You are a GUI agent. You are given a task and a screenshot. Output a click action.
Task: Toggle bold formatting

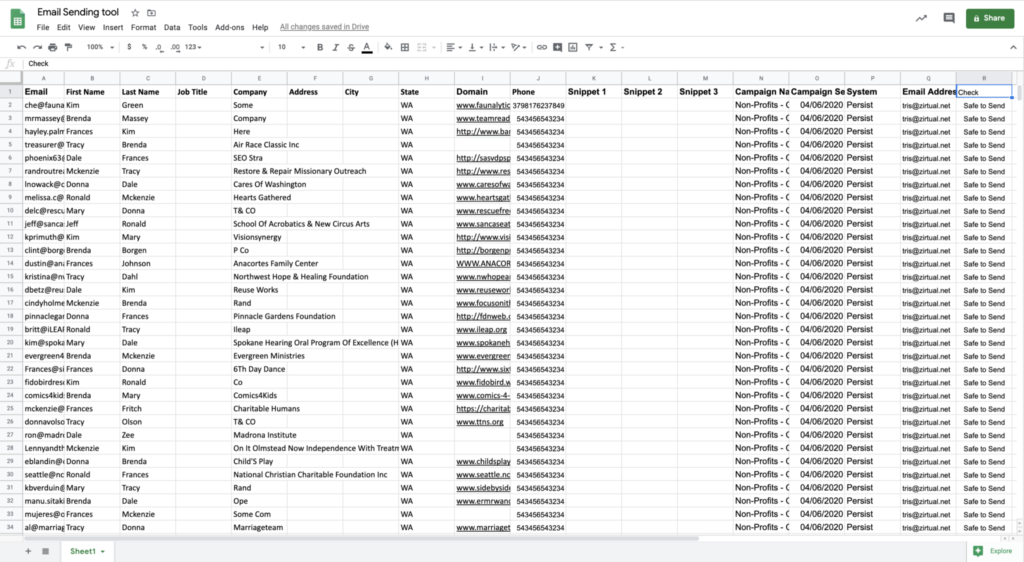click(x=320, y=47)
